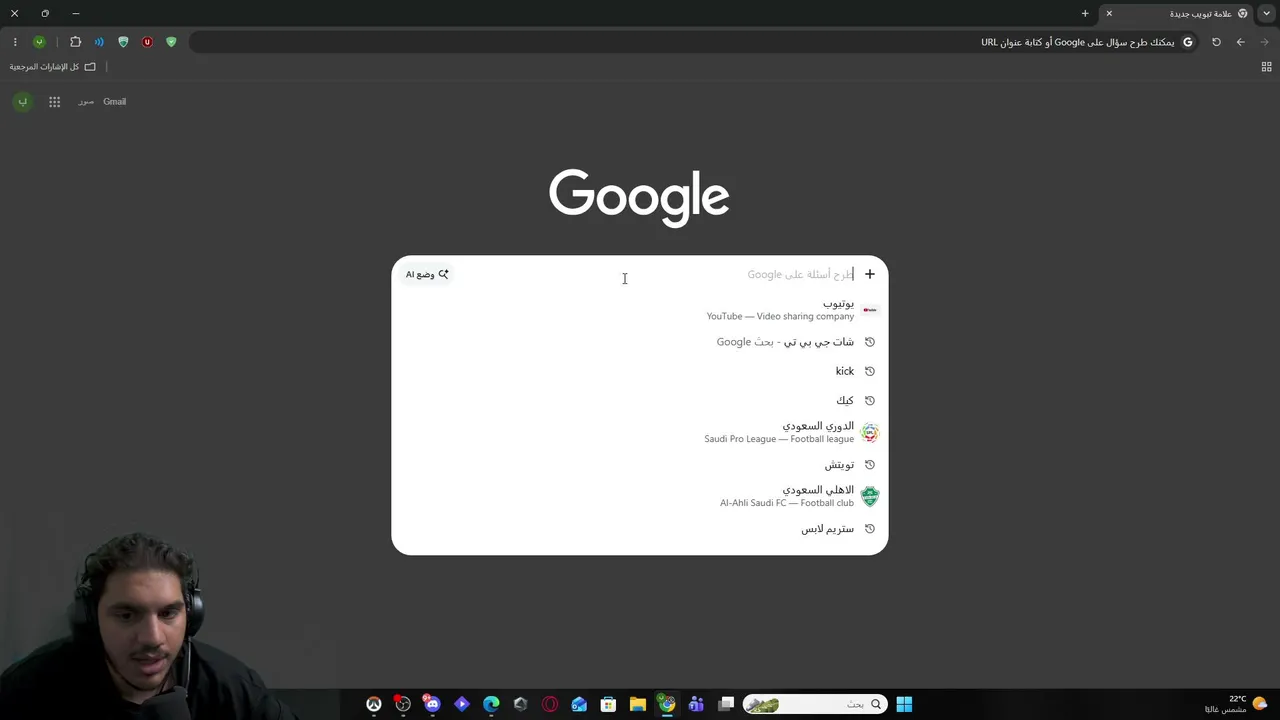Choose the تويتش search suggestion
Screen dimensions: 1280x720
tap(640, 465)
